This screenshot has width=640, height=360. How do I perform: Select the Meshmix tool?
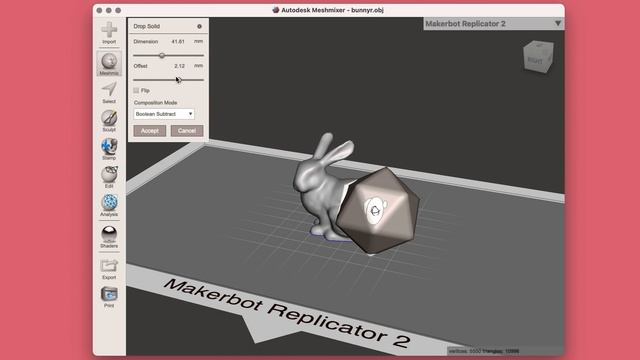pos(109,64)
